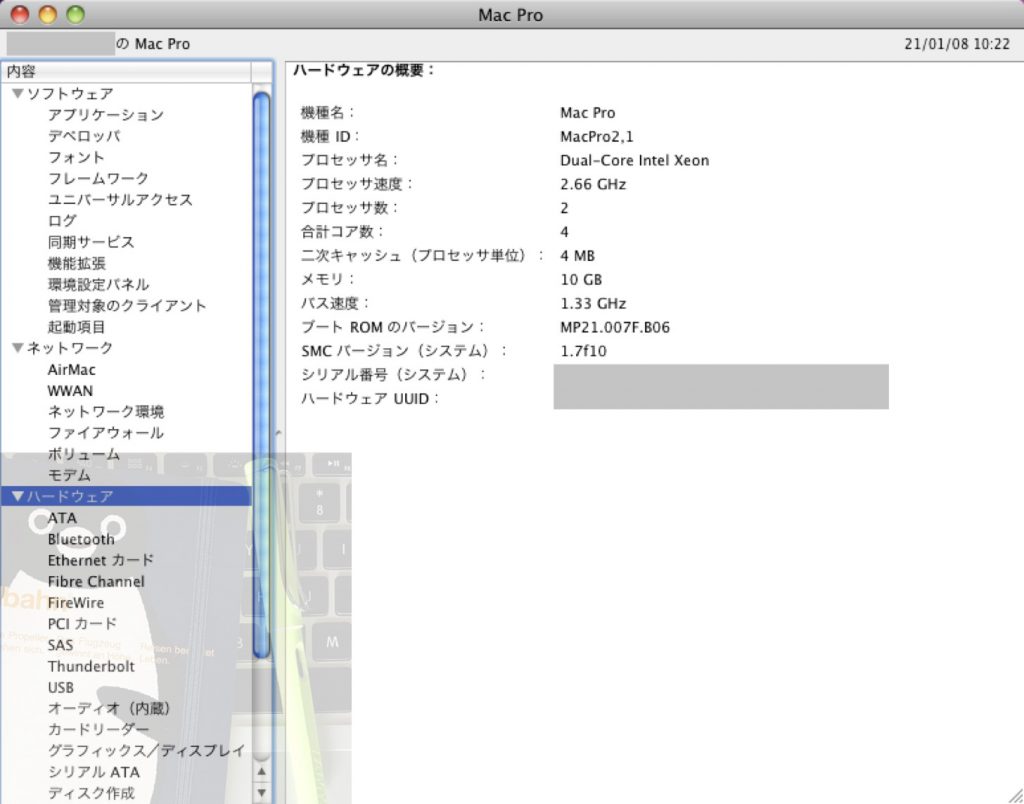The image size is (1024, 804).
Task: Click the シリアル番号（システム） label
Action: 394,375
